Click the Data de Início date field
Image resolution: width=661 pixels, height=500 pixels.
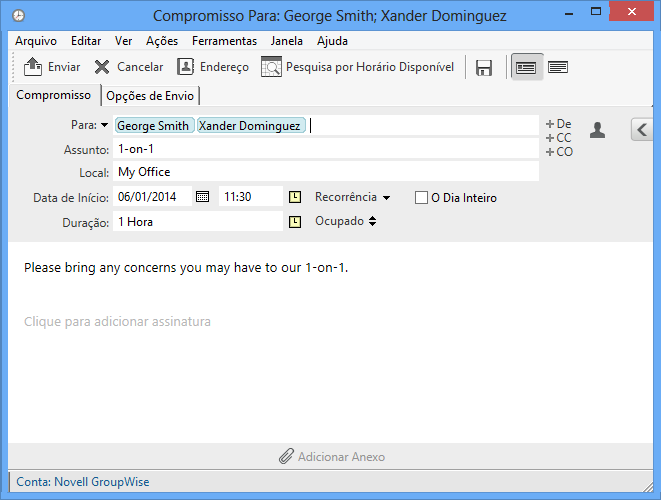(x=152, y=196)
